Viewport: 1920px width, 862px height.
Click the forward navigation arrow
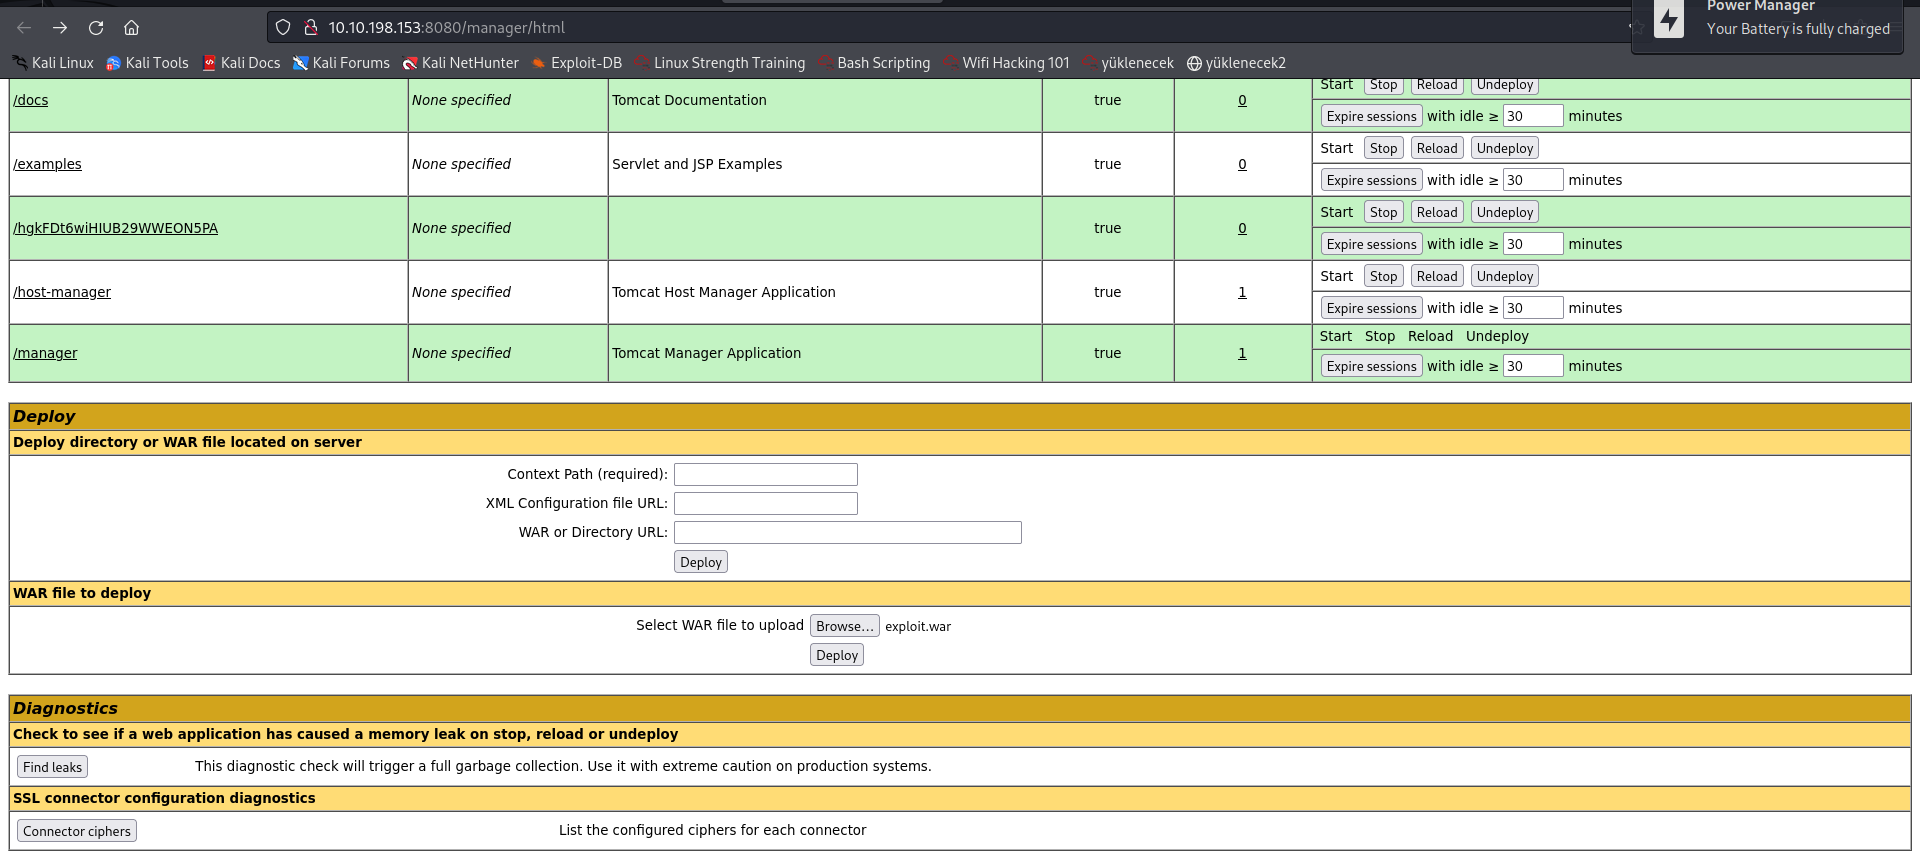[60, 28]
